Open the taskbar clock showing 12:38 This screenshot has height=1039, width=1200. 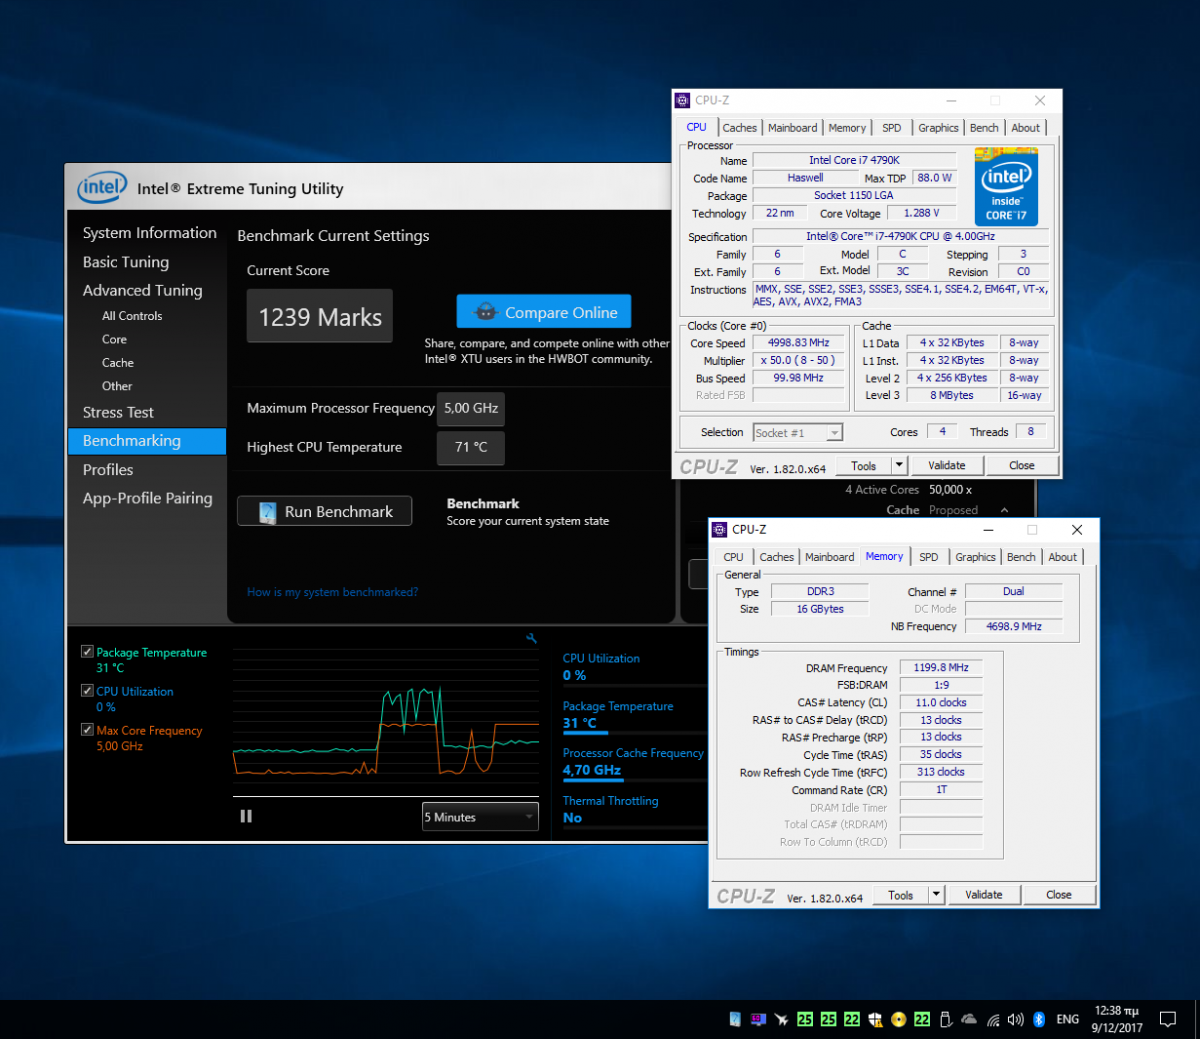tap(1117, 1020)
